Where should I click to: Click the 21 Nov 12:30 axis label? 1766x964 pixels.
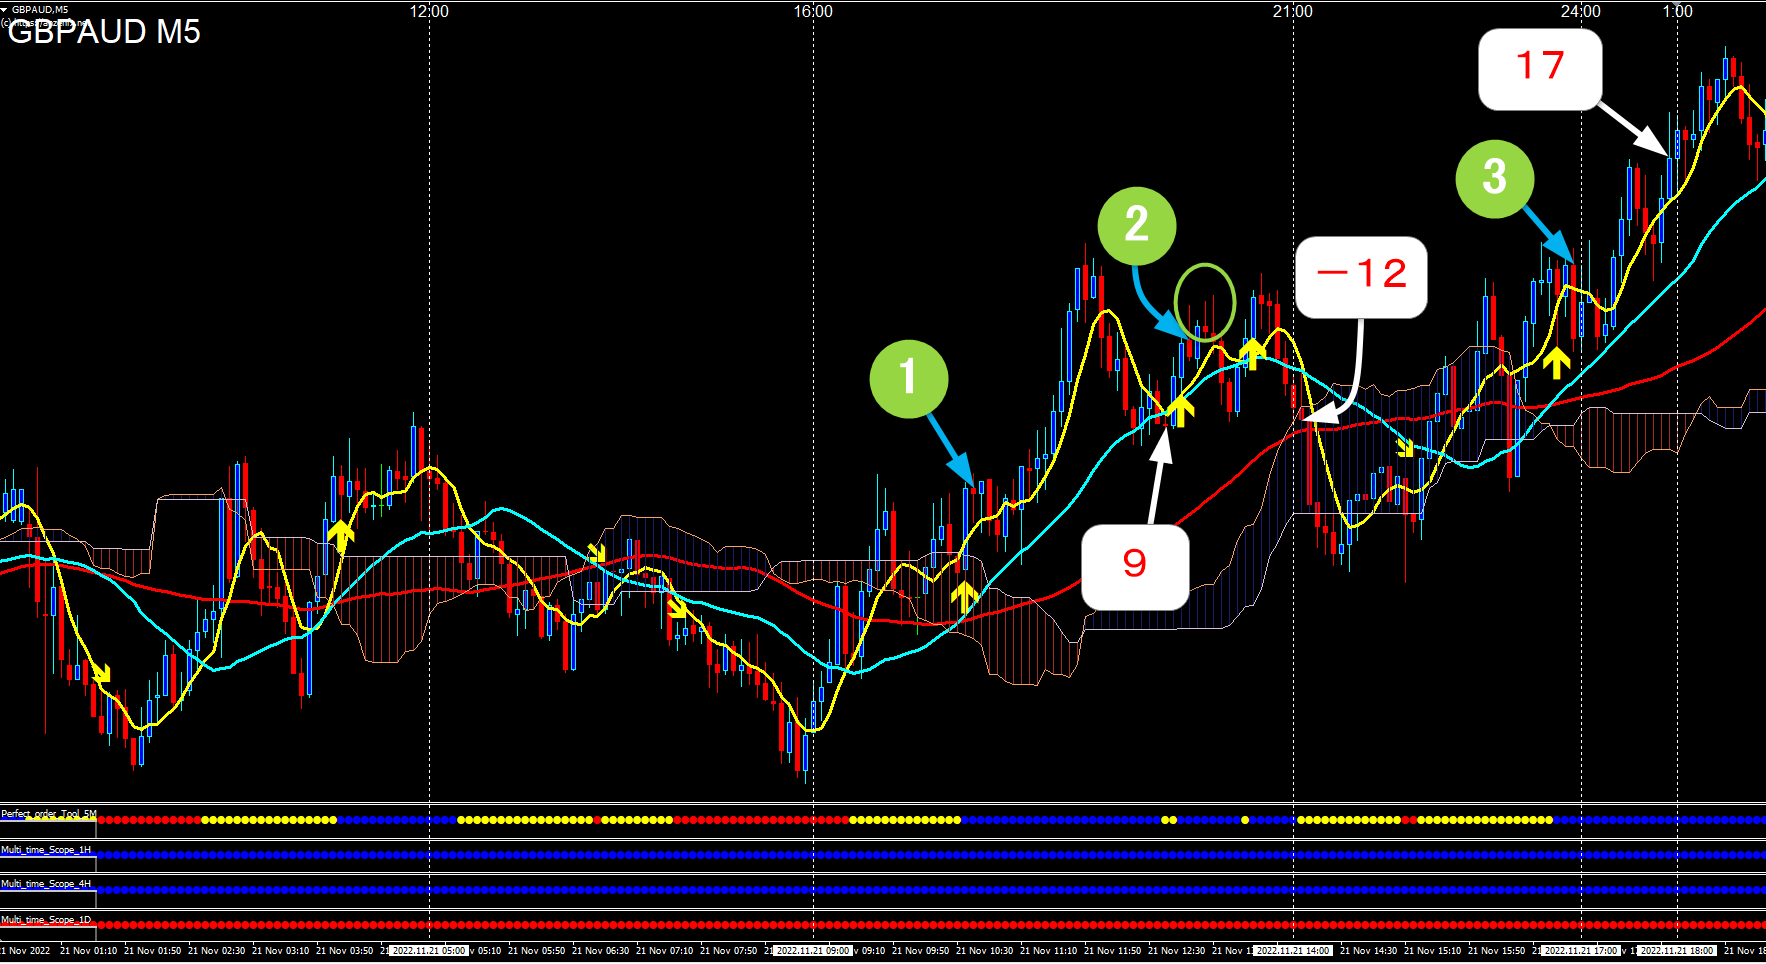coord(1176,951)
